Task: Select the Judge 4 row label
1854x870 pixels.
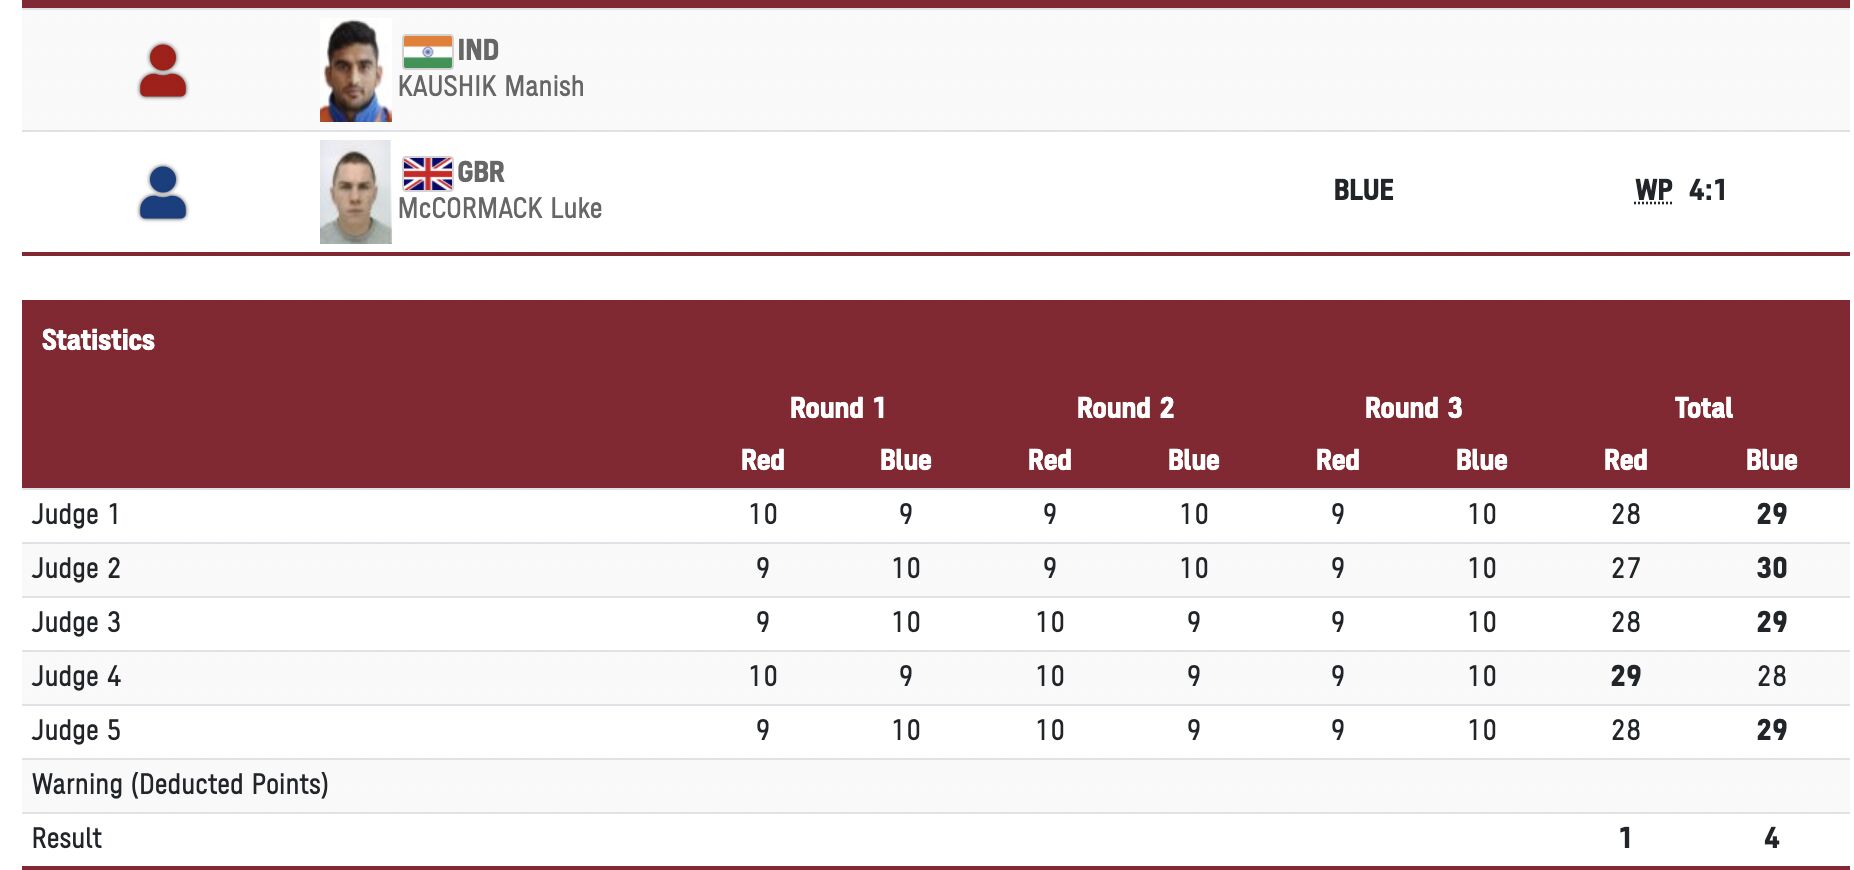Action: 76,676
